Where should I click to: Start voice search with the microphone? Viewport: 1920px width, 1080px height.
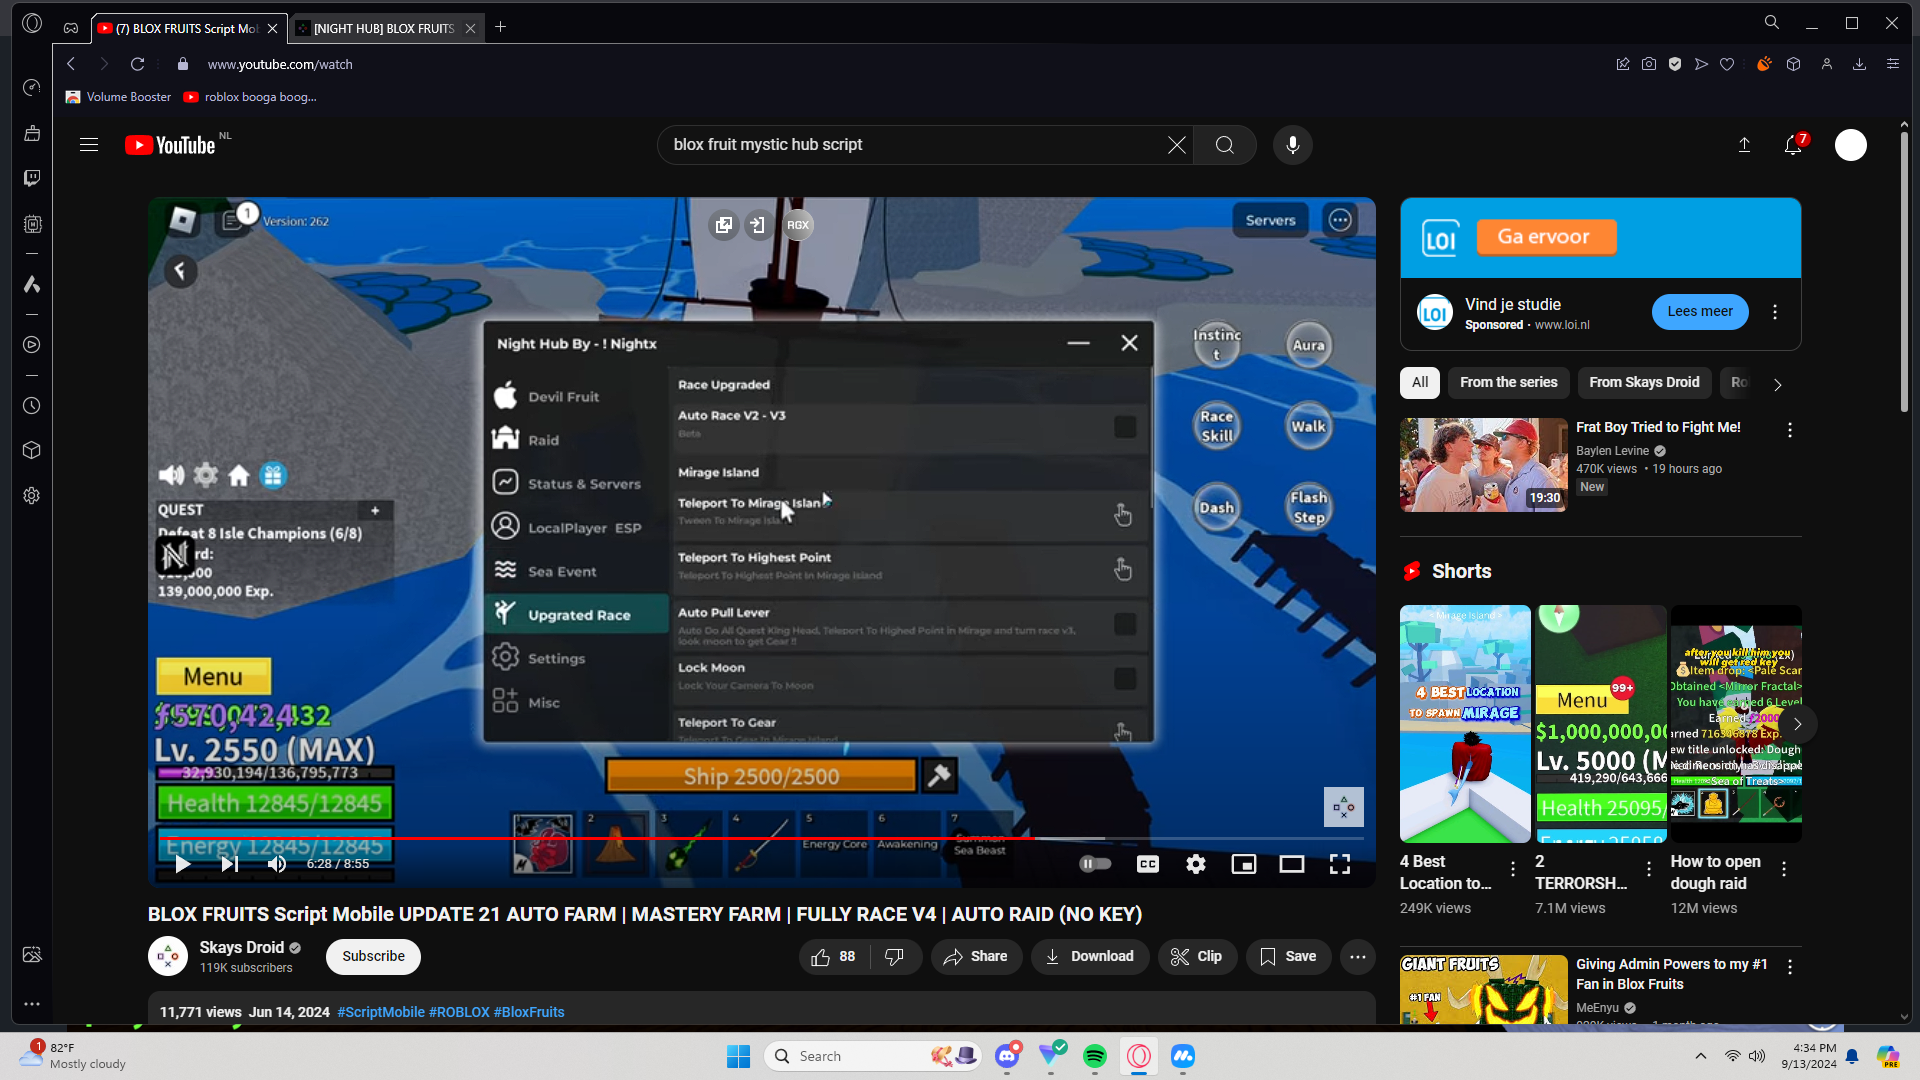pos(1292,145)
